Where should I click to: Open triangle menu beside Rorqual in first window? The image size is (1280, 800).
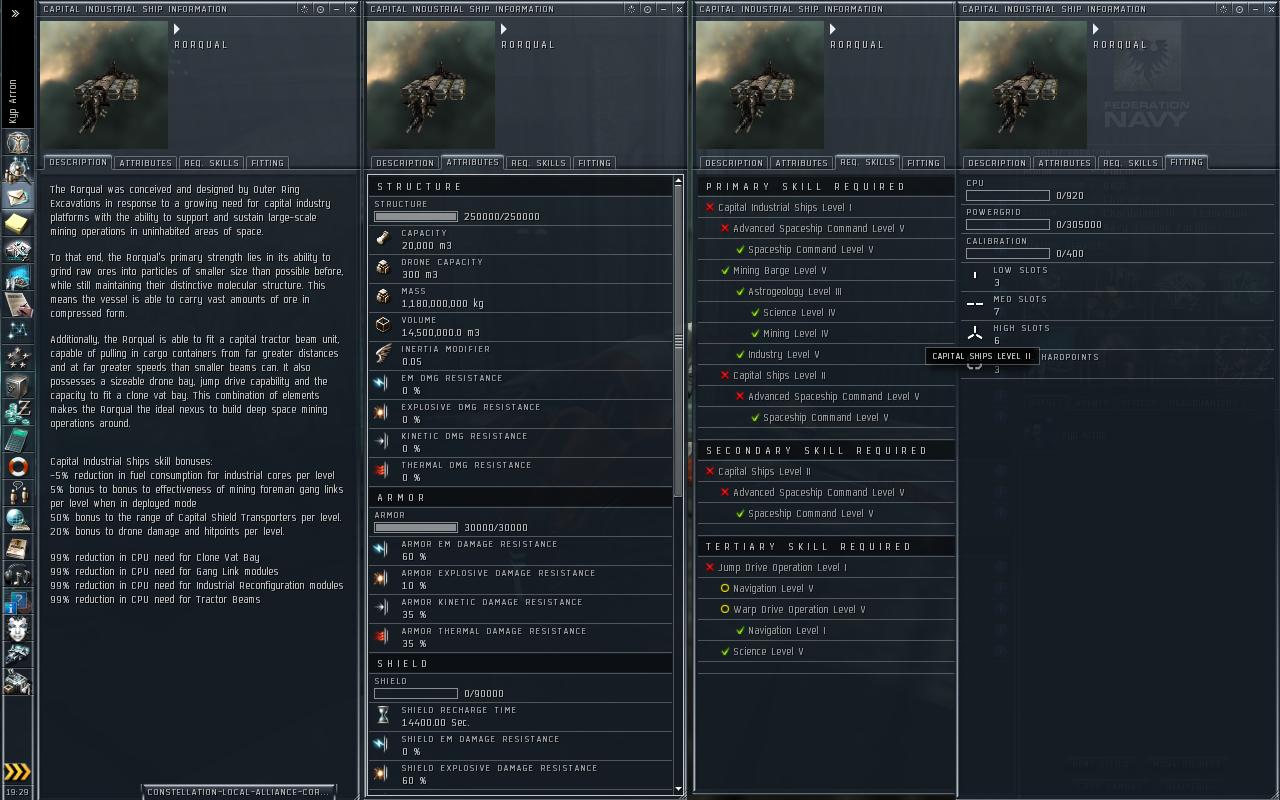click(x=178, y=30)
